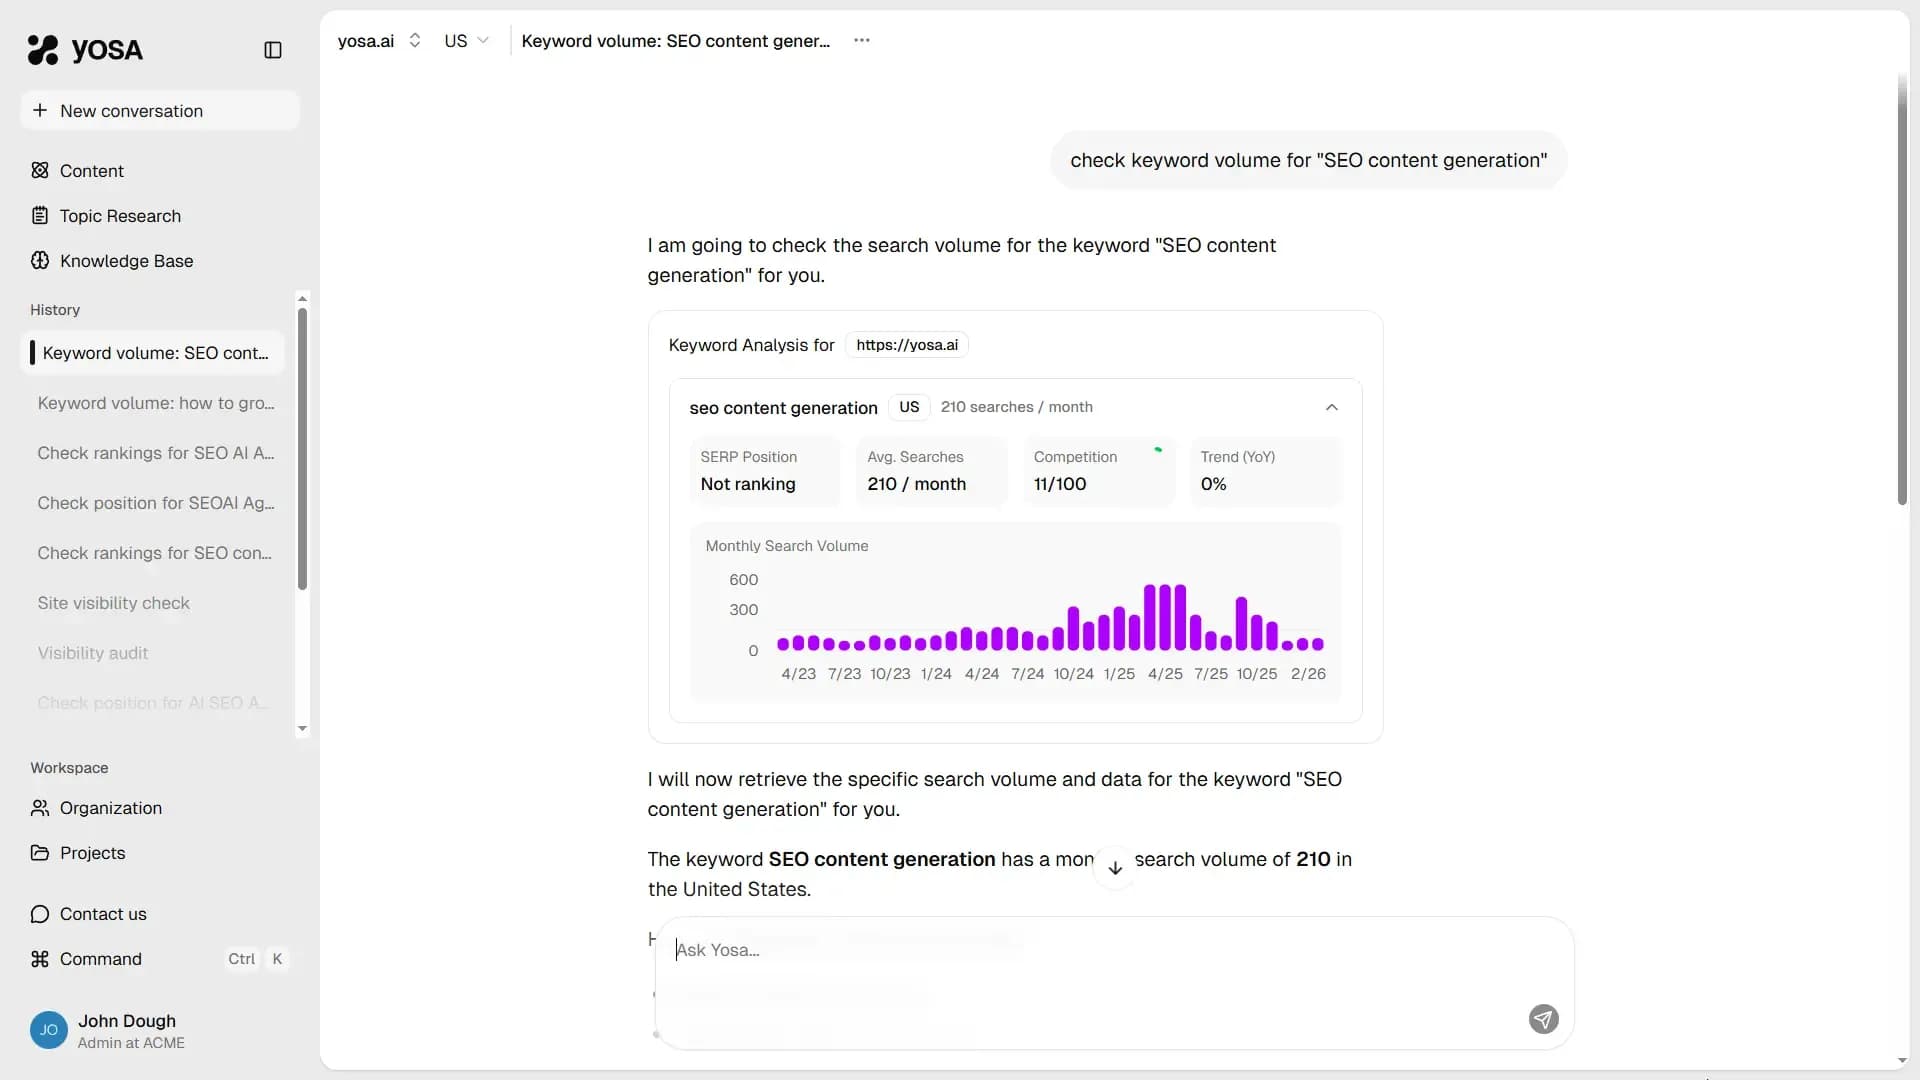The width and height of the screenshot is (1920, 1080).
Task: Click the Organization people icon
Action: coord(40,807)
